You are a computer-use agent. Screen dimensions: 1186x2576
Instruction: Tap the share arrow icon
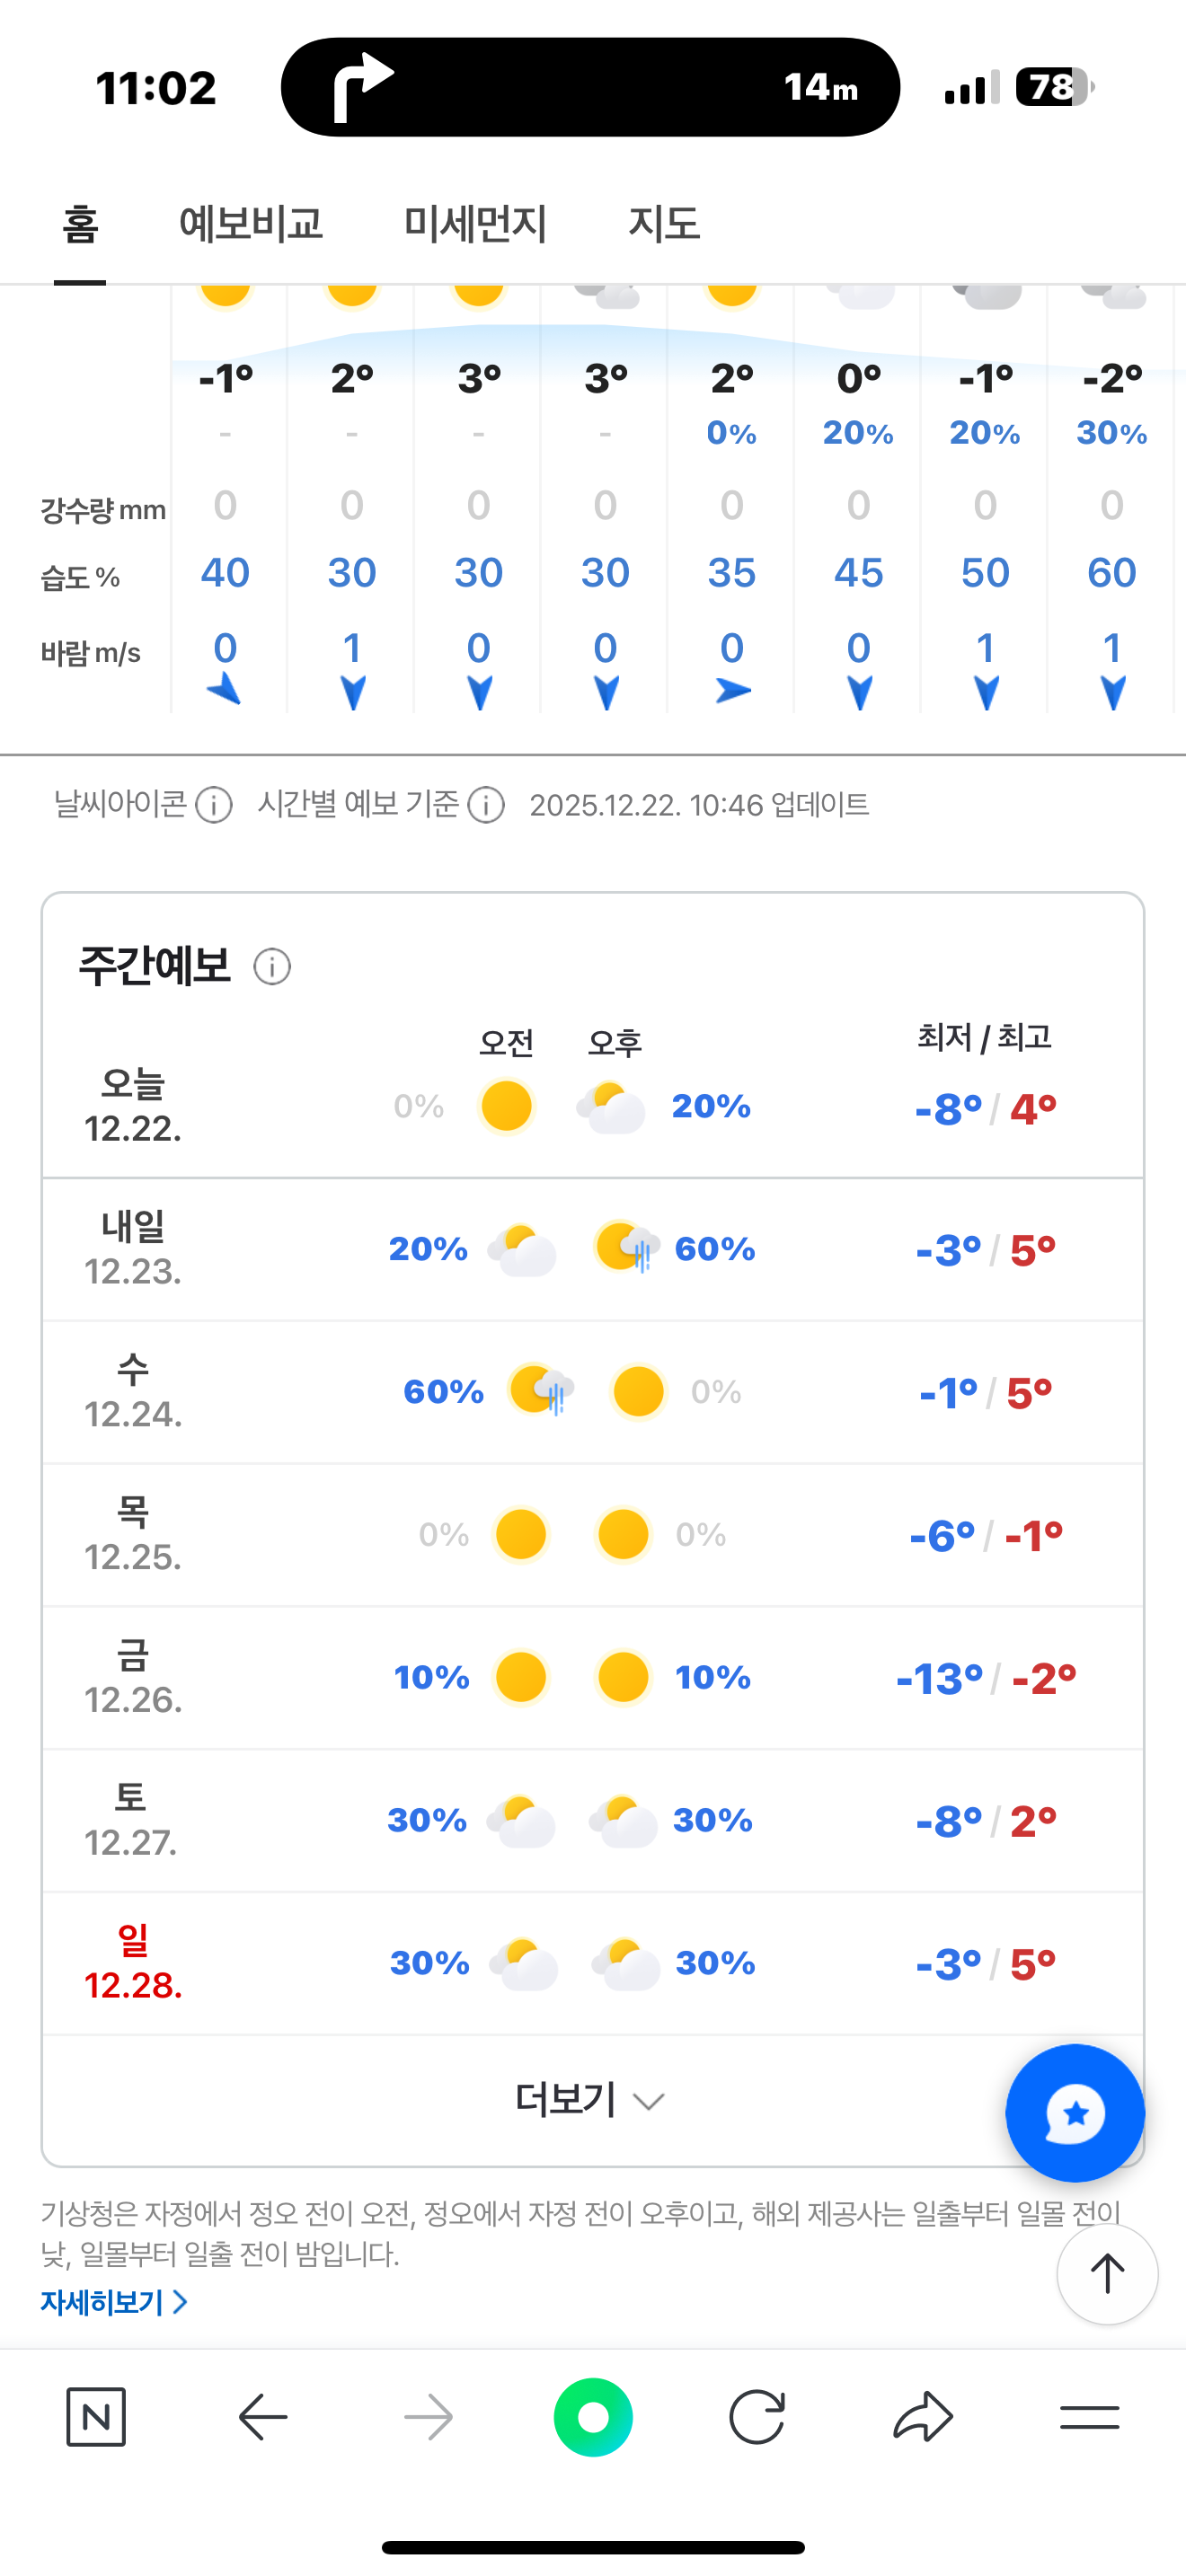[x=922, y=2417]
